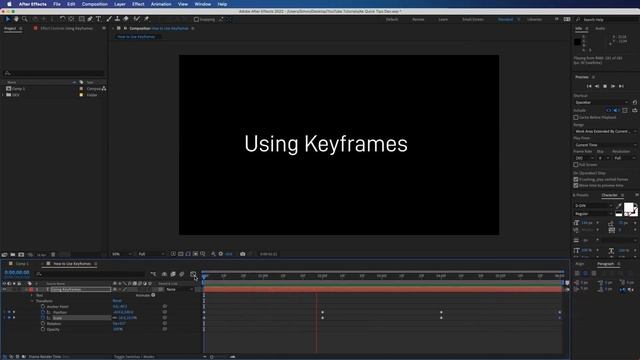
Task: Toggle the timeline Motion Blur switch icon
Action: [x=182, y=274]
